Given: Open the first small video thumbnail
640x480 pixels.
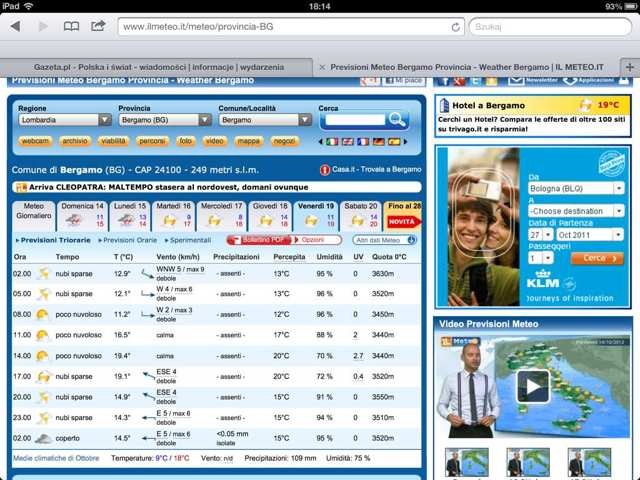Looking at the screenshot, I should (x=467, y=463).
